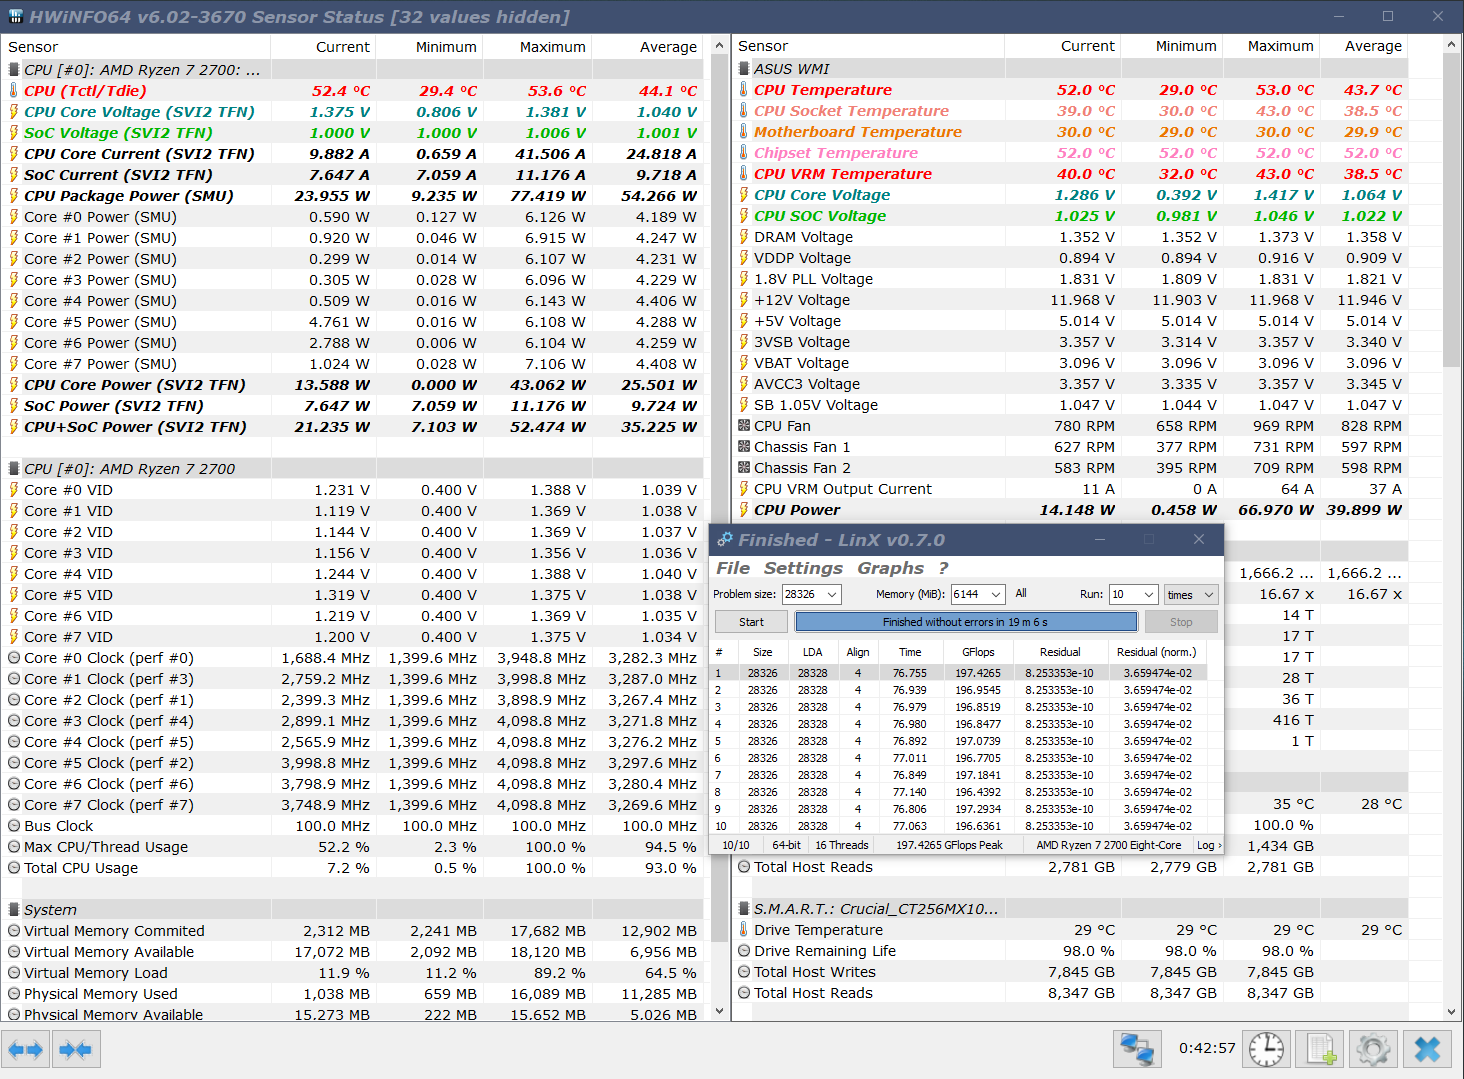Open the Graphs menu in LinX
This screenshot has height=1079, width=1464.
tap(890, 568)
